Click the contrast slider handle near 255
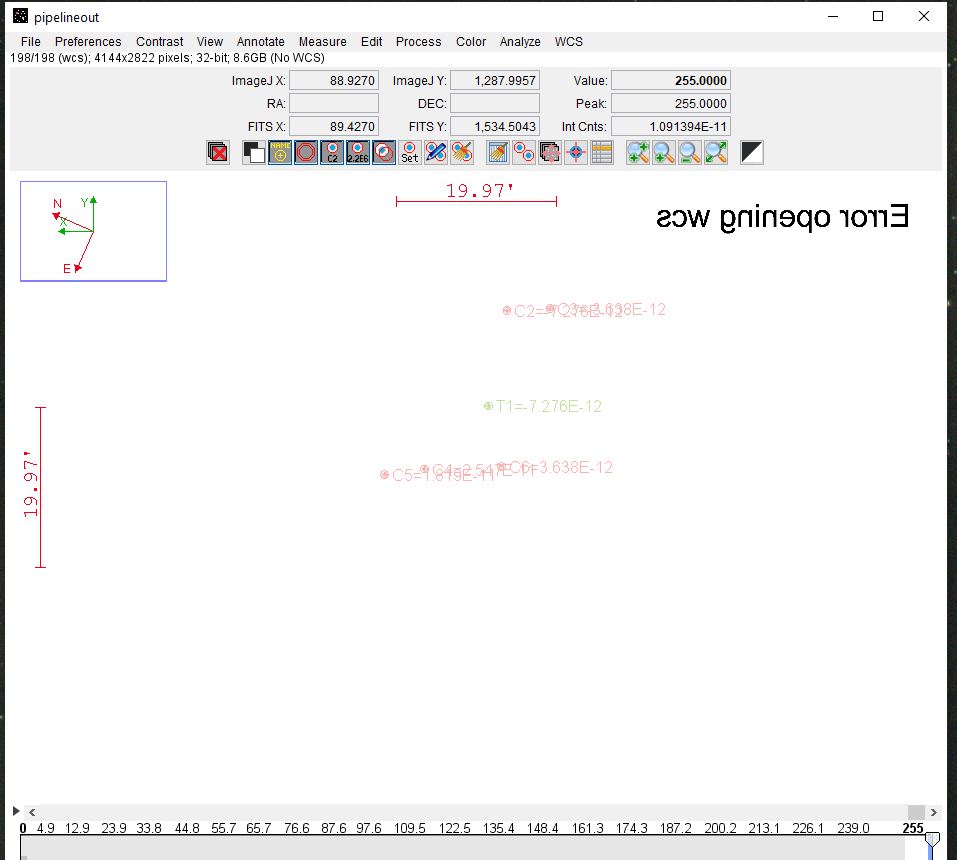Screen dimensions: 957x860 932,839
